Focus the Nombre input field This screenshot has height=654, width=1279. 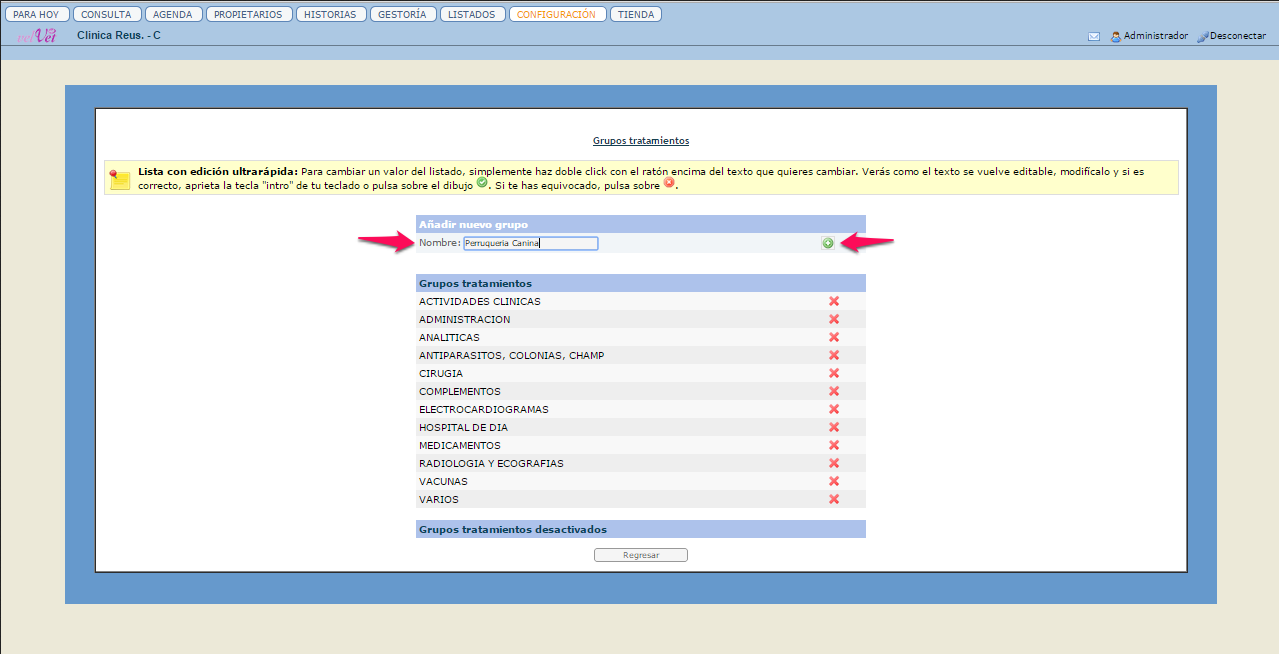530,243
